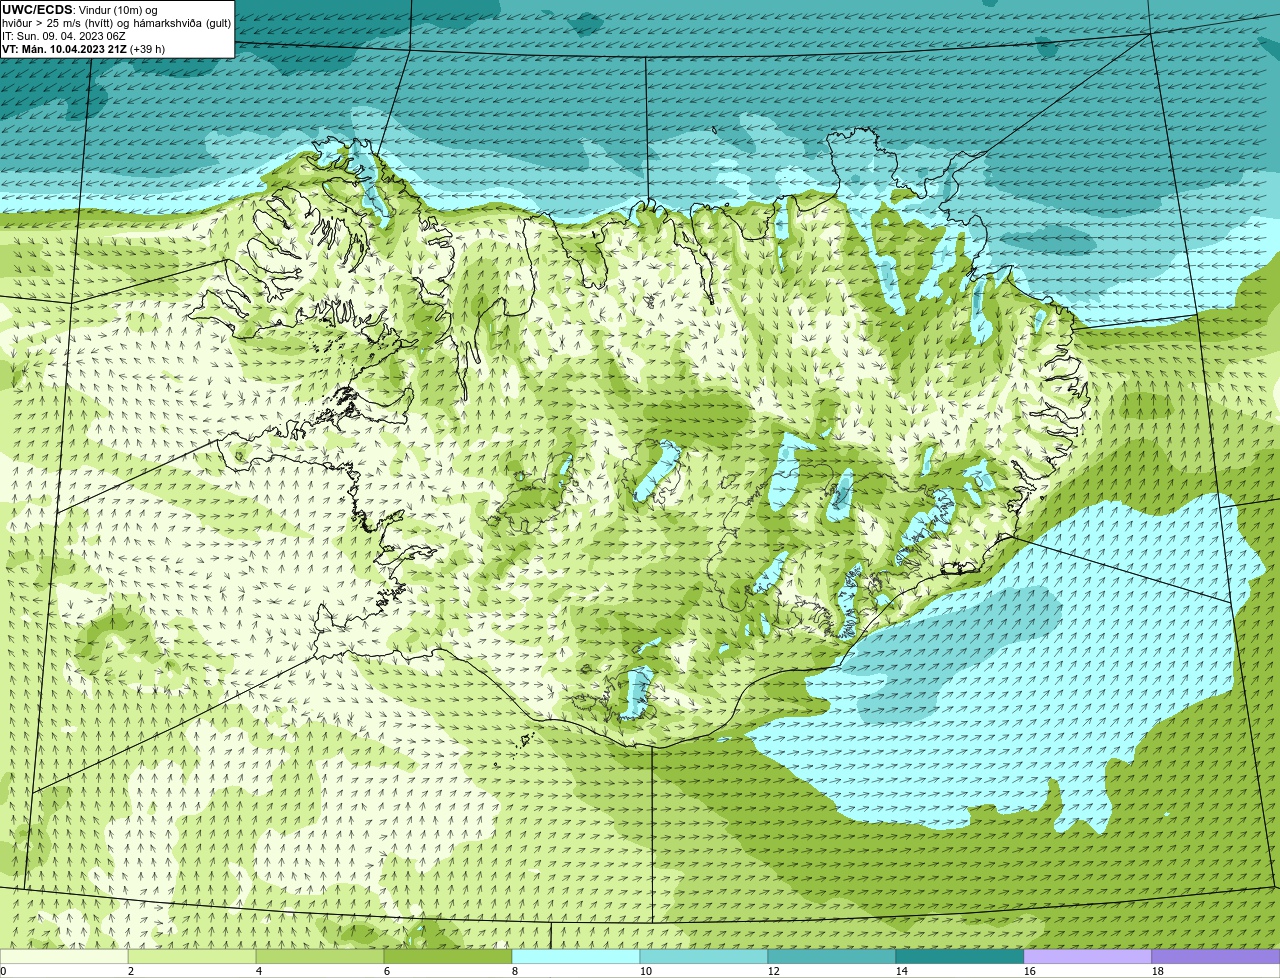1280x978 pixels.
Task: Click the '4' label on the wind scale
Action: 259,971
